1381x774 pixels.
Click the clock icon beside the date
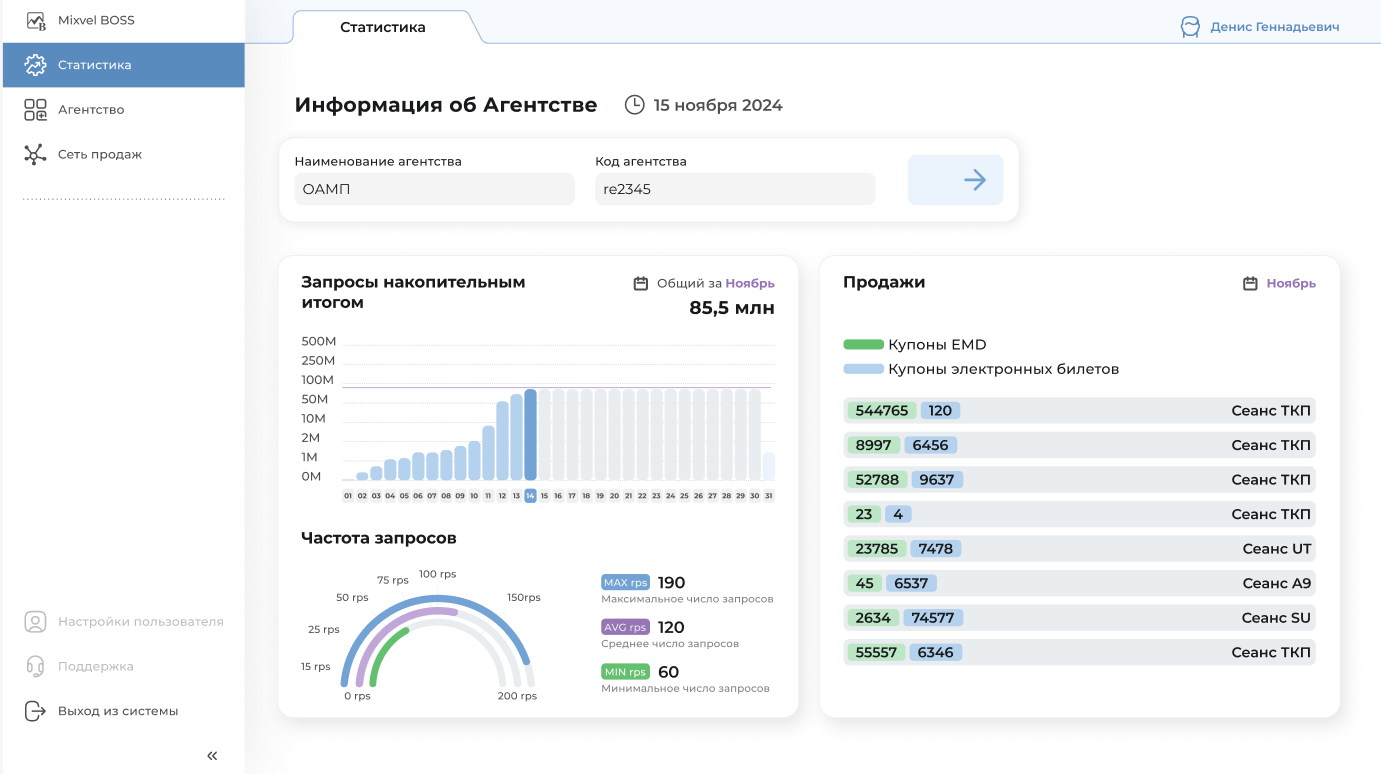click(634, 105)
